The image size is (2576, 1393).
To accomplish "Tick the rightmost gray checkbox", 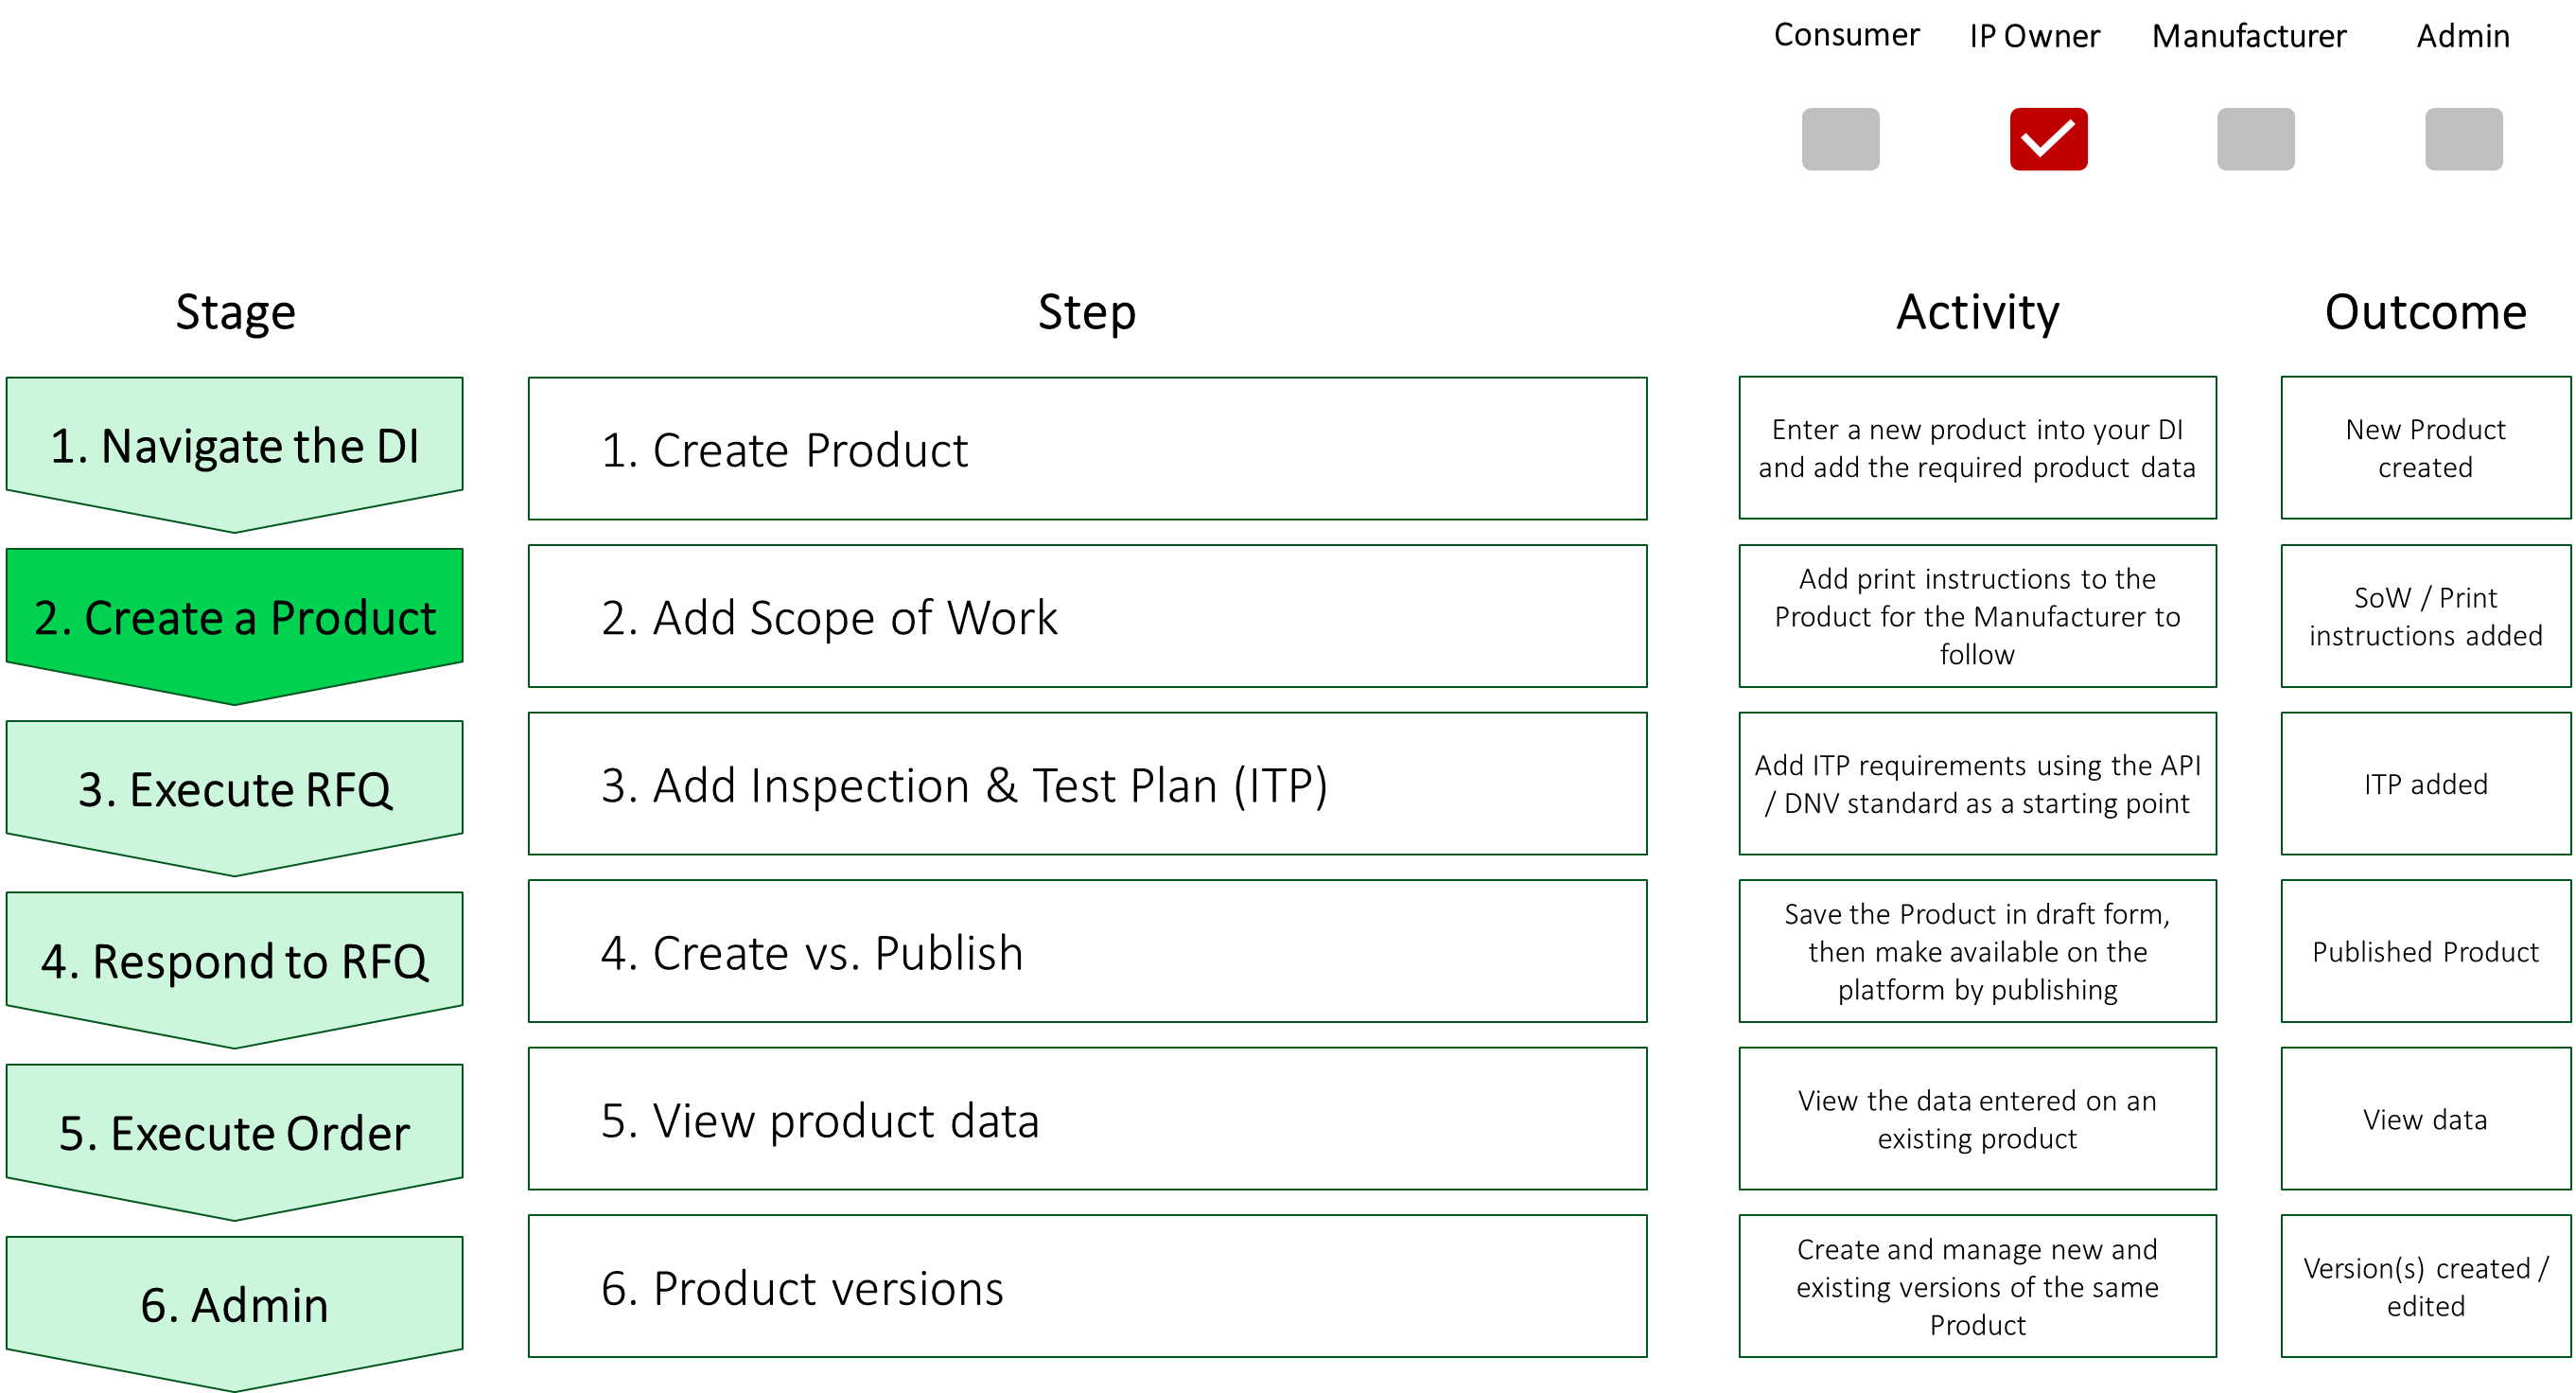I will [2463, 139].
